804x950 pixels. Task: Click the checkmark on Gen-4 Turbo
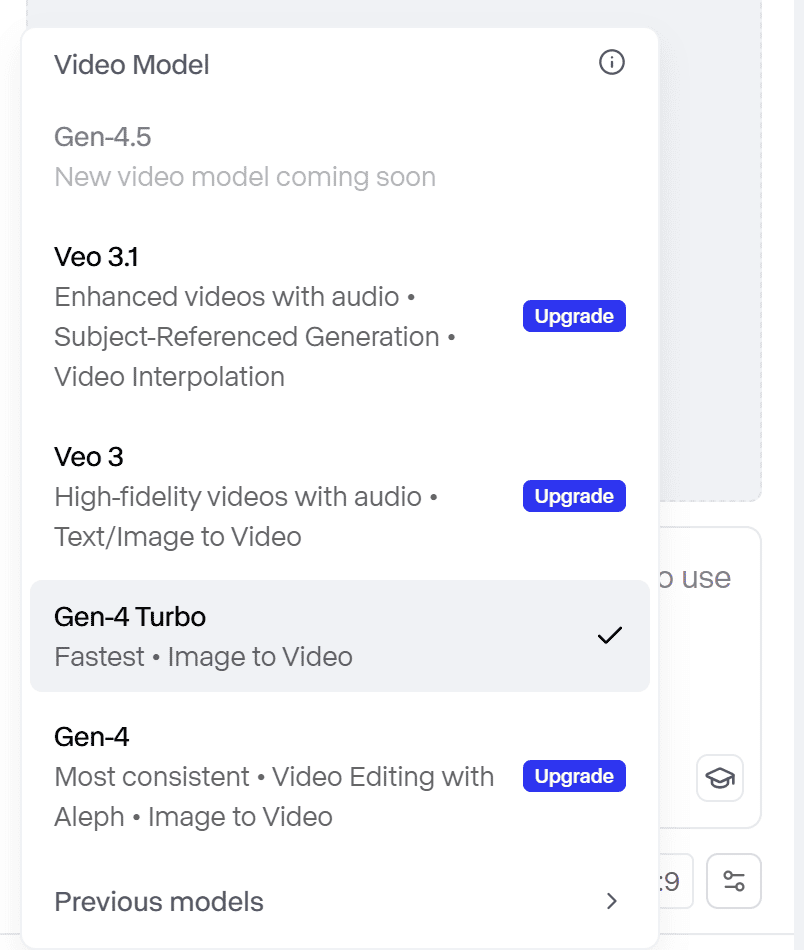click(x=609, y=636)
